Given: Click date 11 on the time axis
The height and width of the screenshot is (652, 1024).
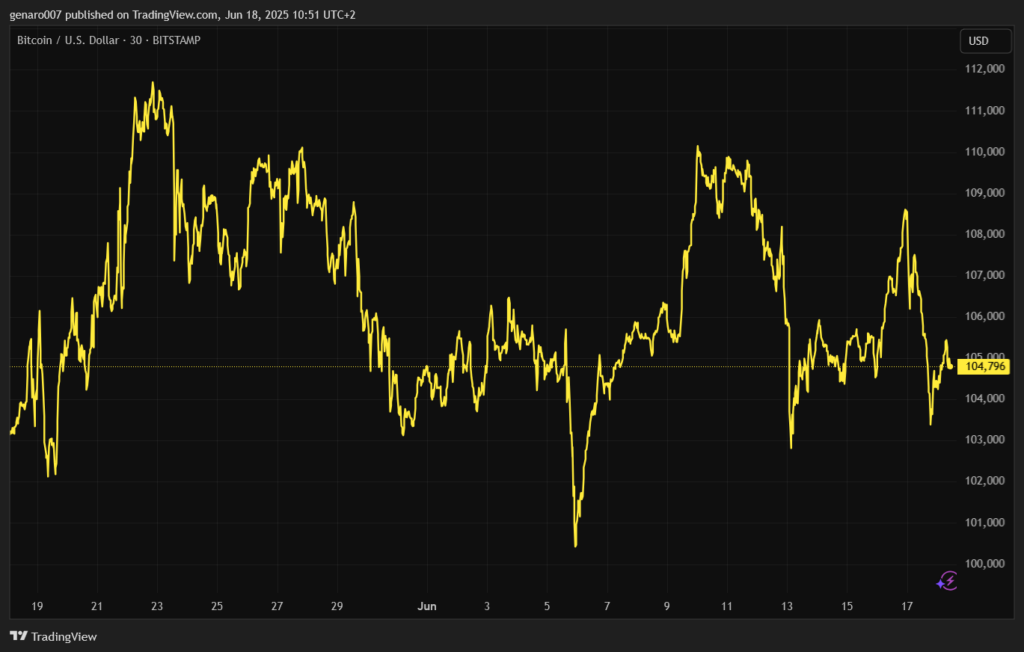Looking at the screenshot, I should (727, 607).
